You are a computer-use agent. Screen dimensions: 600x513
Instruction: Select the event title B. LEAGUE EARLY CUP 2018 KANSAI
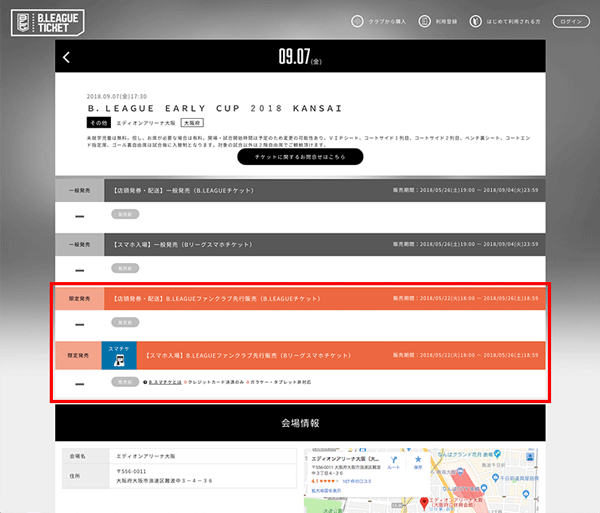(215, 109)
